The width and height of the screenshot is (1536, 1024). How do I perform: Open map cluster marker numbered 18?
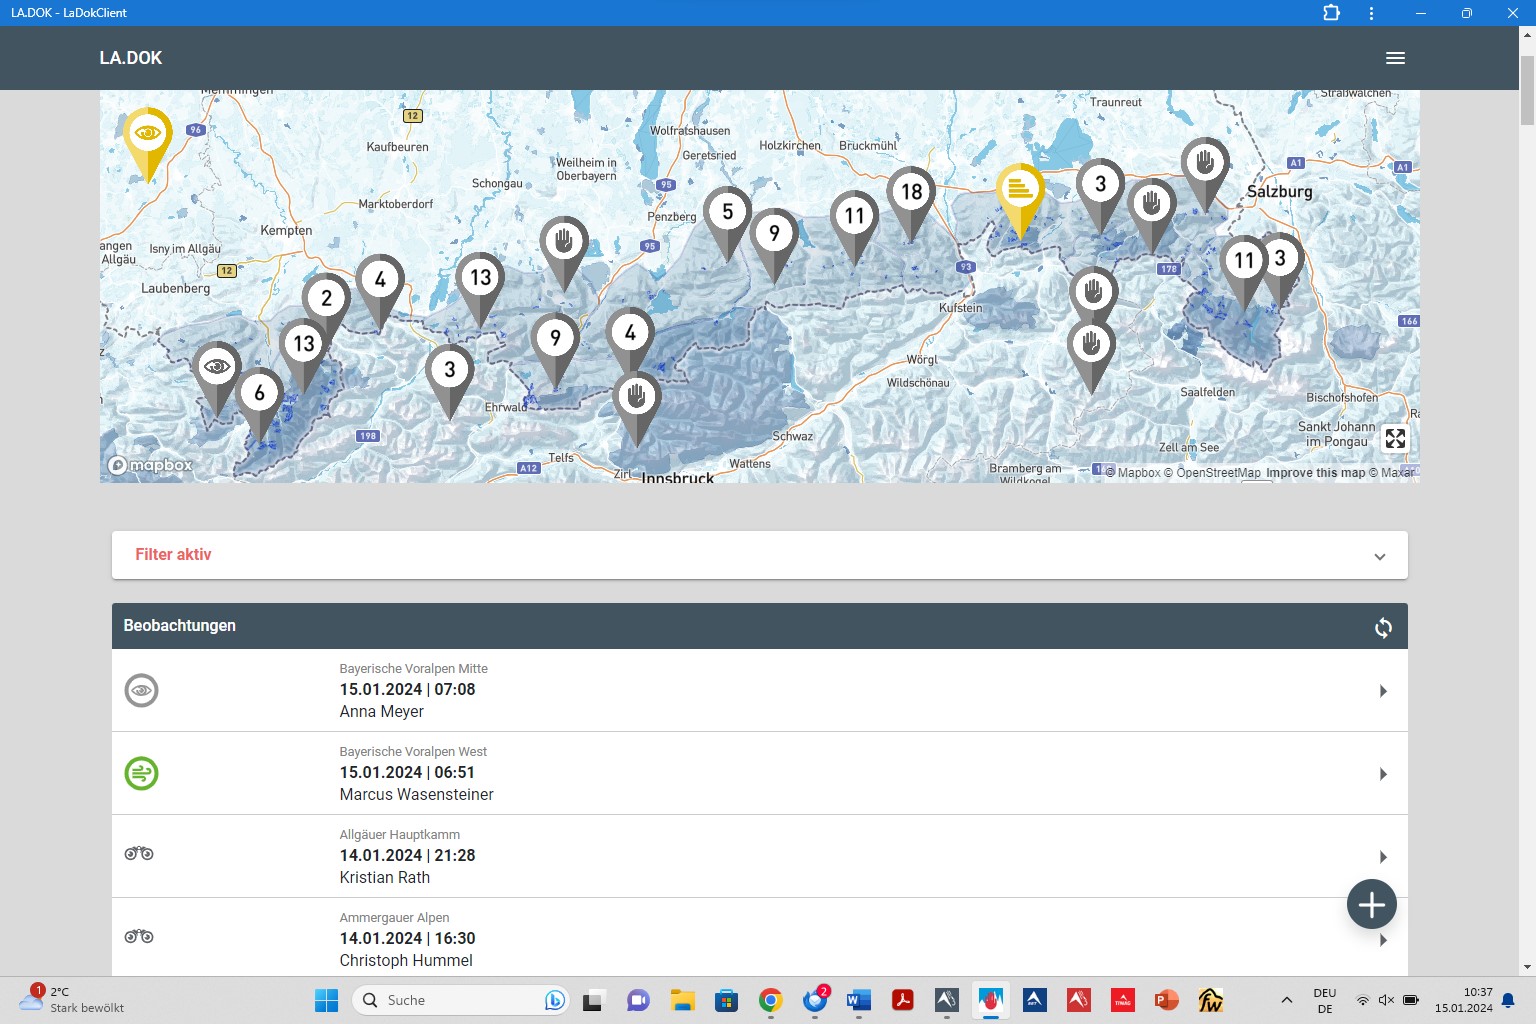coord(911,193)
